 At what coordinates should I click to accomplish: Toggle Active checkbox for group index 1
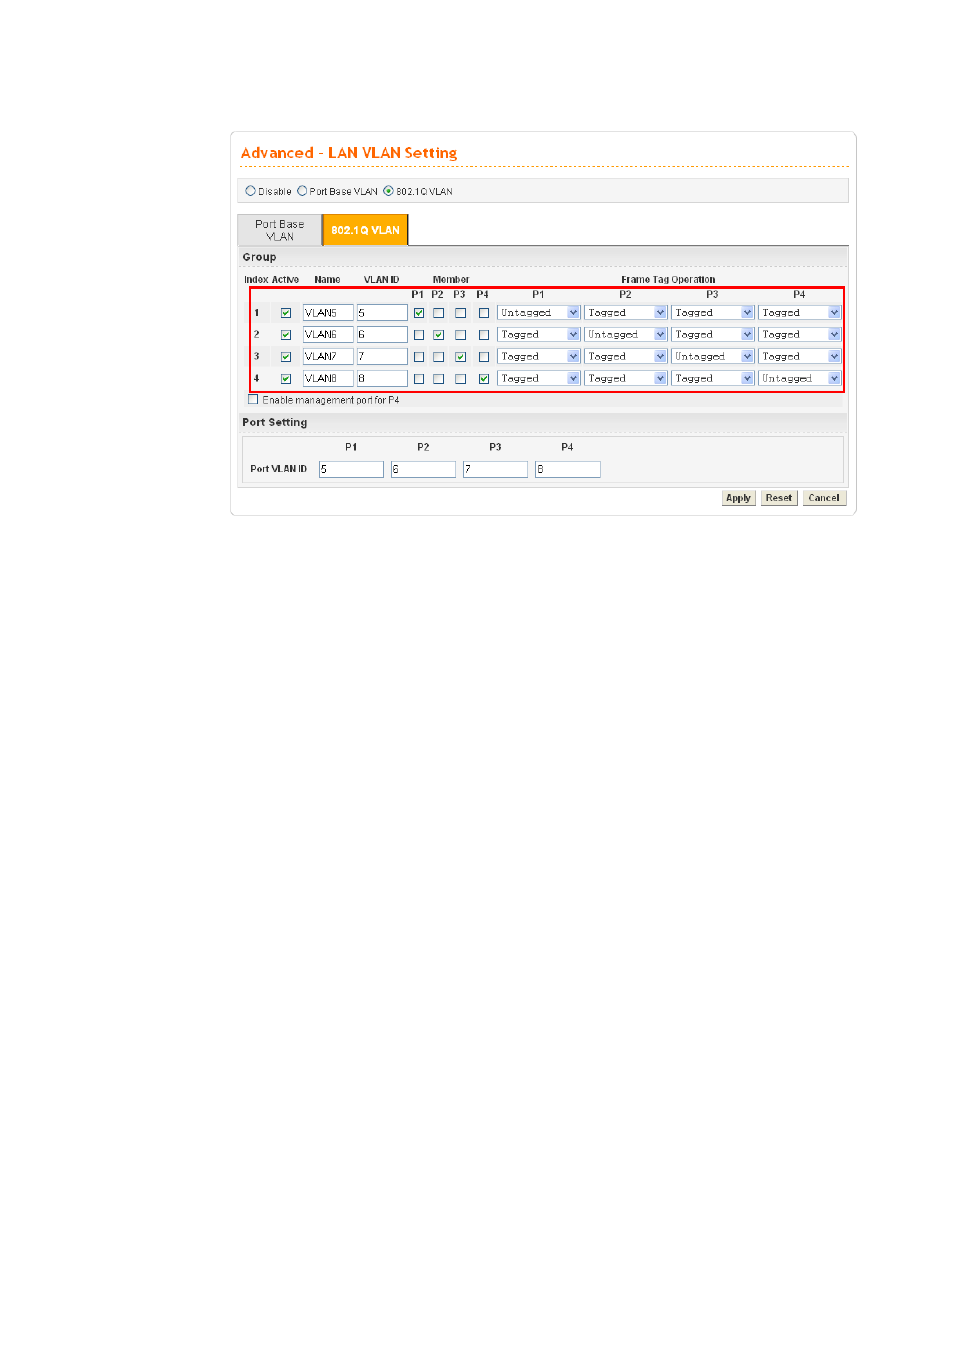coord(286,313)
